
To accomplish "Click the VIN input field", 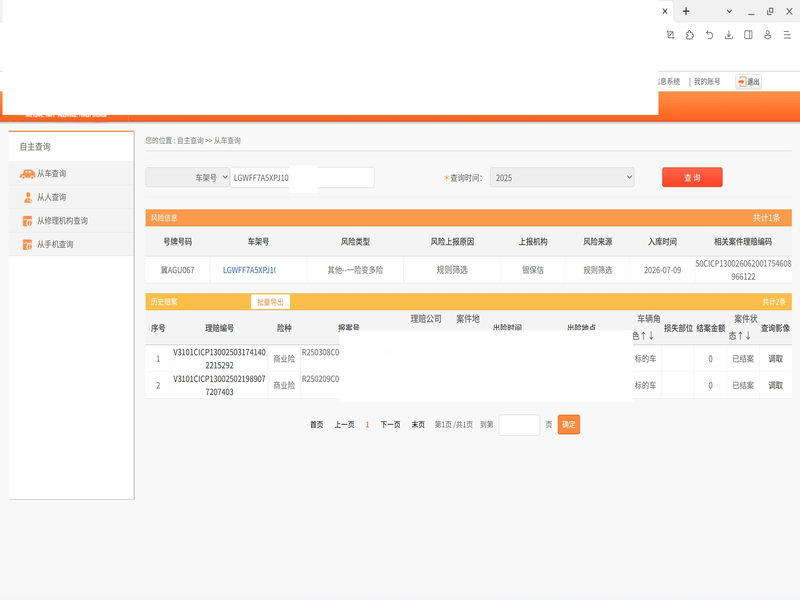I will (x=302, y=178).
